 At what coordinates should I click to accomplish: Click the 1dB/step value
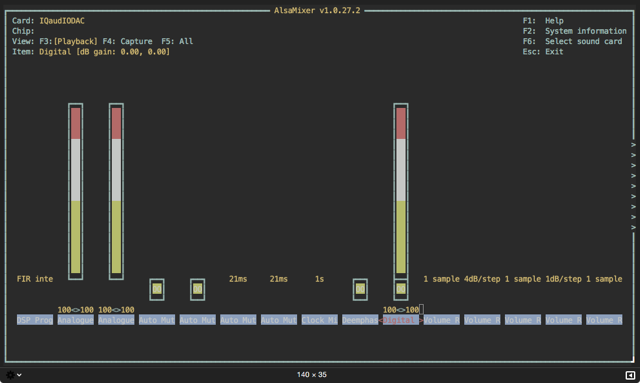563,279
